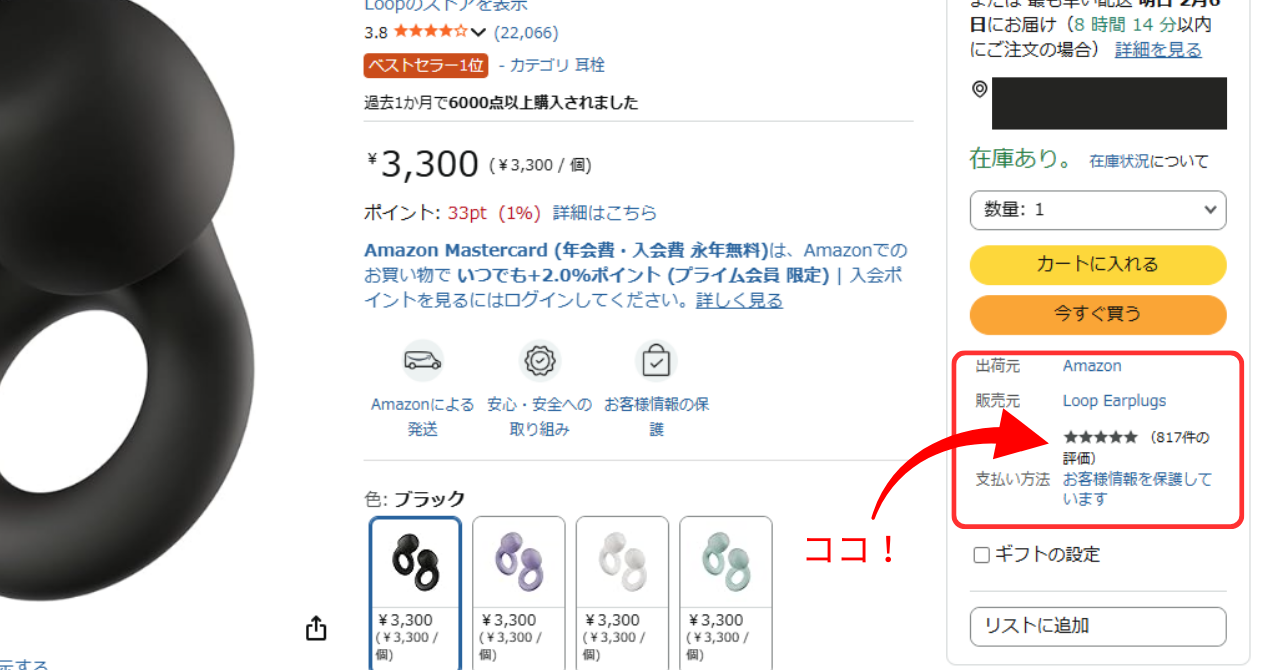This screenshot has height=670, width=1280.
Task: Click the ベストセラー1位 badge
Action: tap(426, 66)
